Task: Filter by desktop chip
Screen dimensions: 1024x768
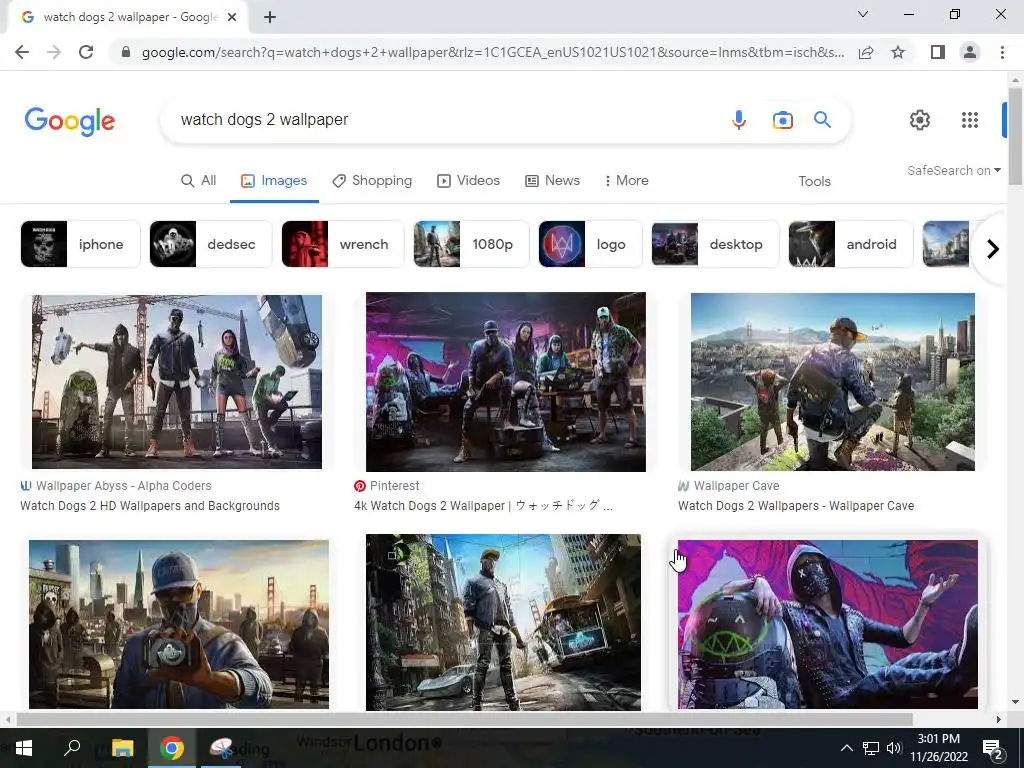Action: click(x=715, y=244)
